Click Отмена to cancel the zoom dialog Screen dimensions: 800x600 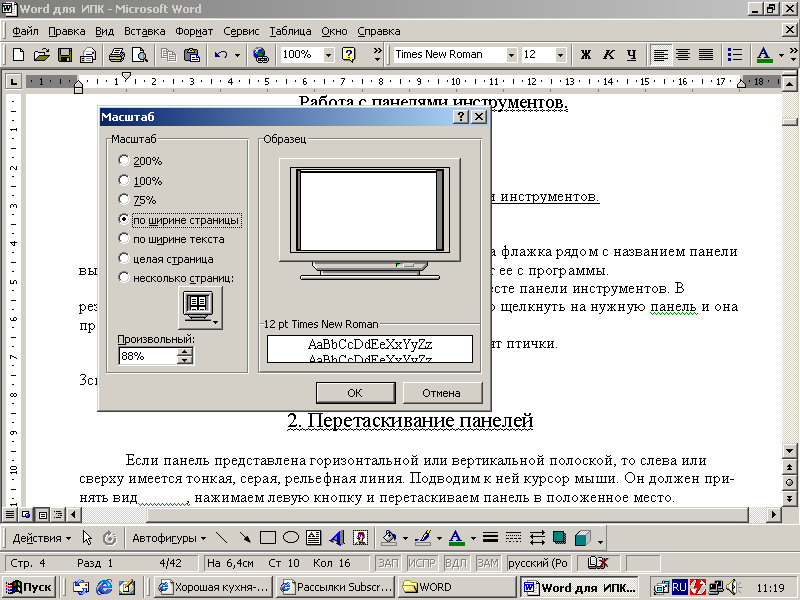pyautogui.click(x=441, y=393)
